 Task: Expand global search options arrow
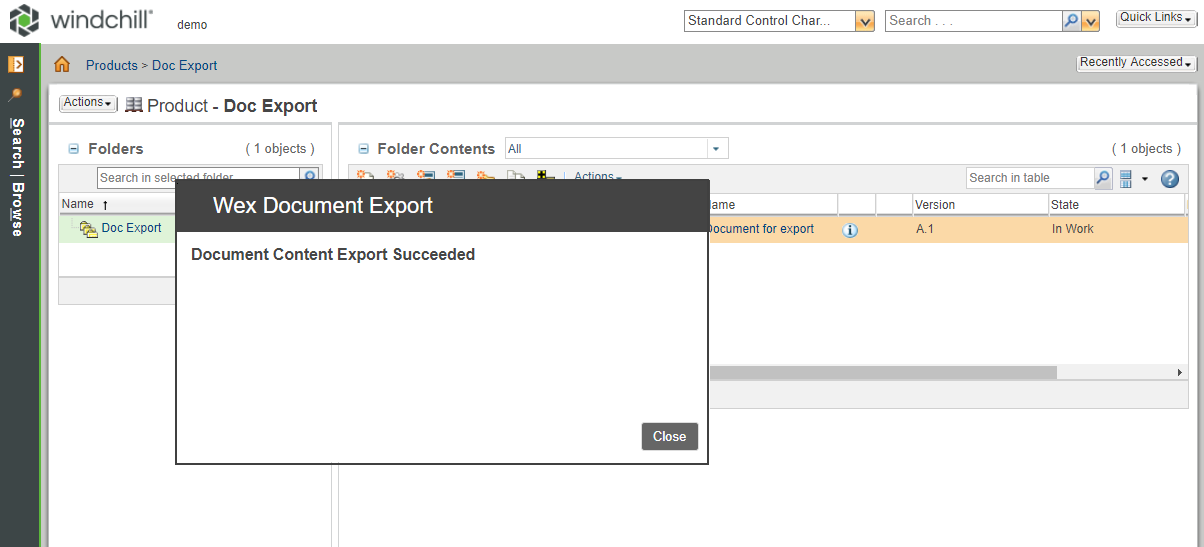coord(1091,21)
